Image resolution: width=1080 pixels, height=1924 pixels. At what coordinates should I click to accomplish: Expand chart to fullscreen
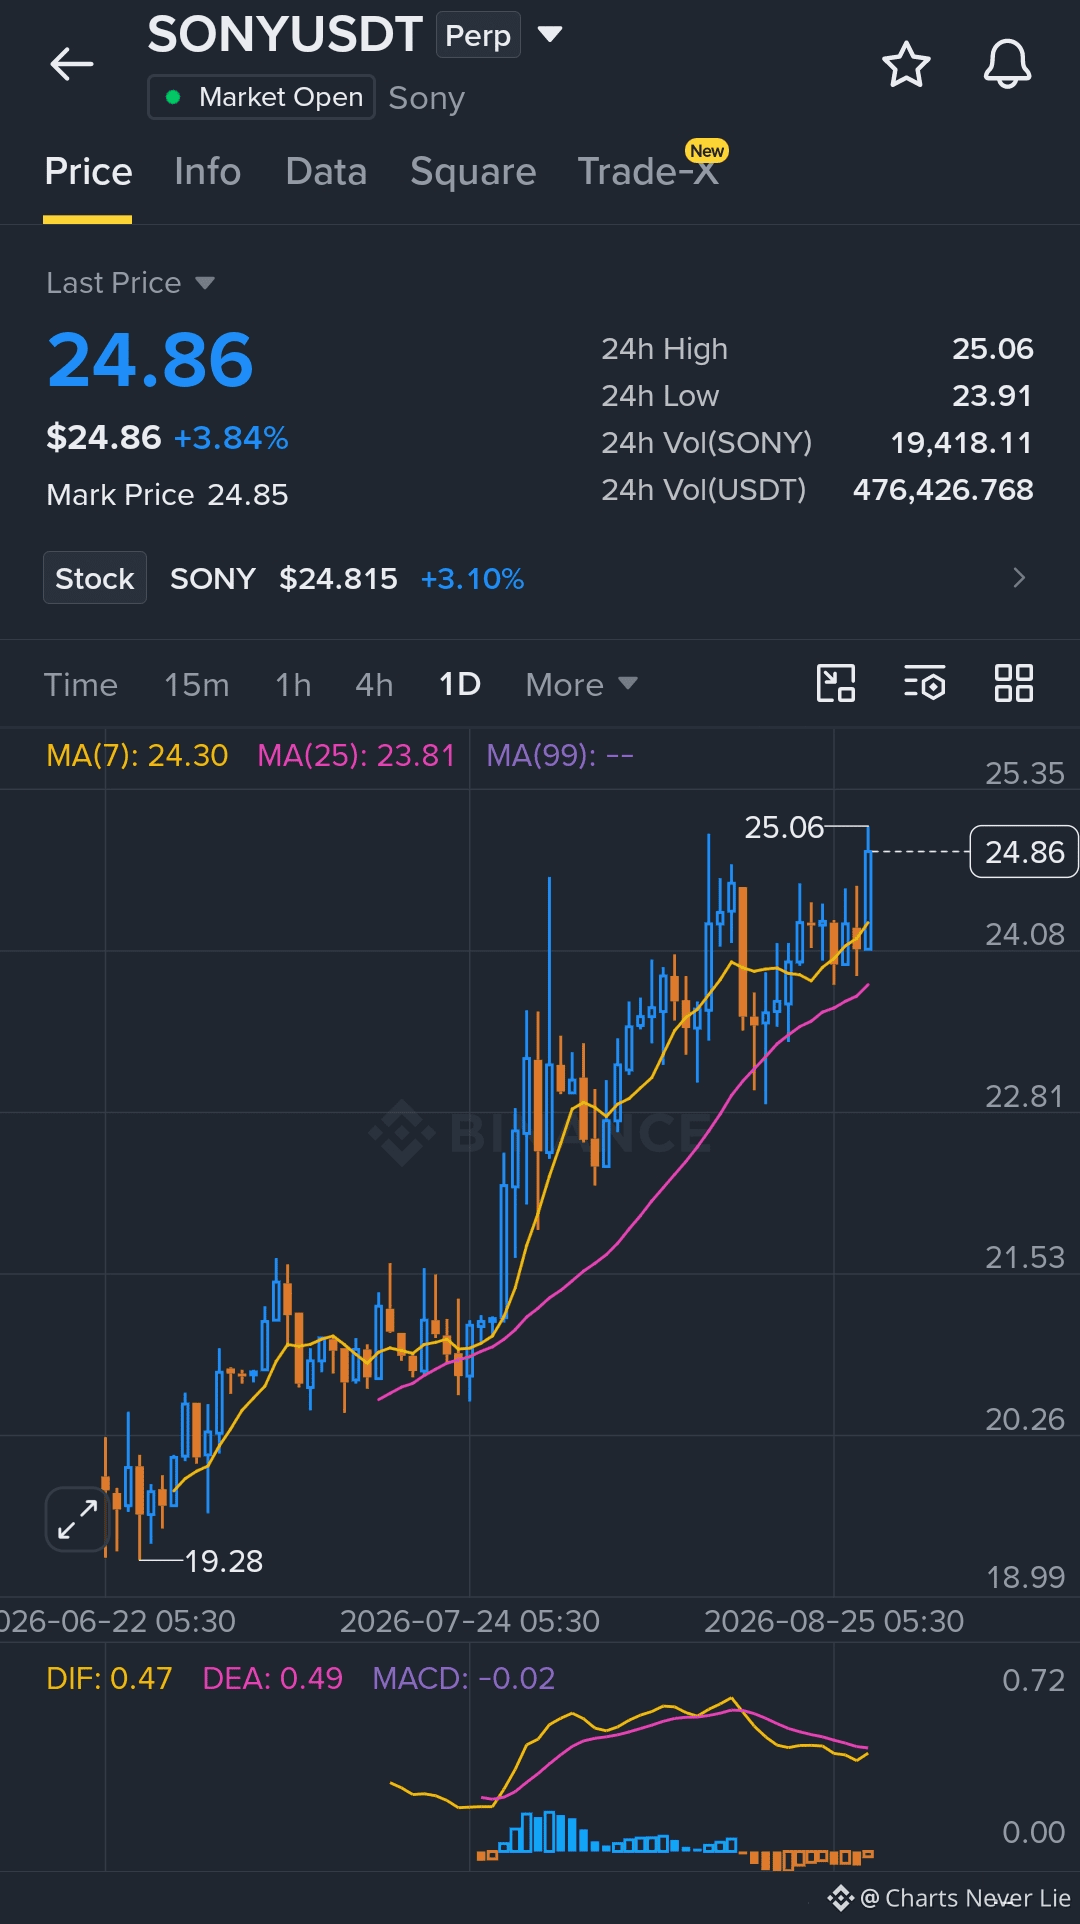coord(77,1519)
